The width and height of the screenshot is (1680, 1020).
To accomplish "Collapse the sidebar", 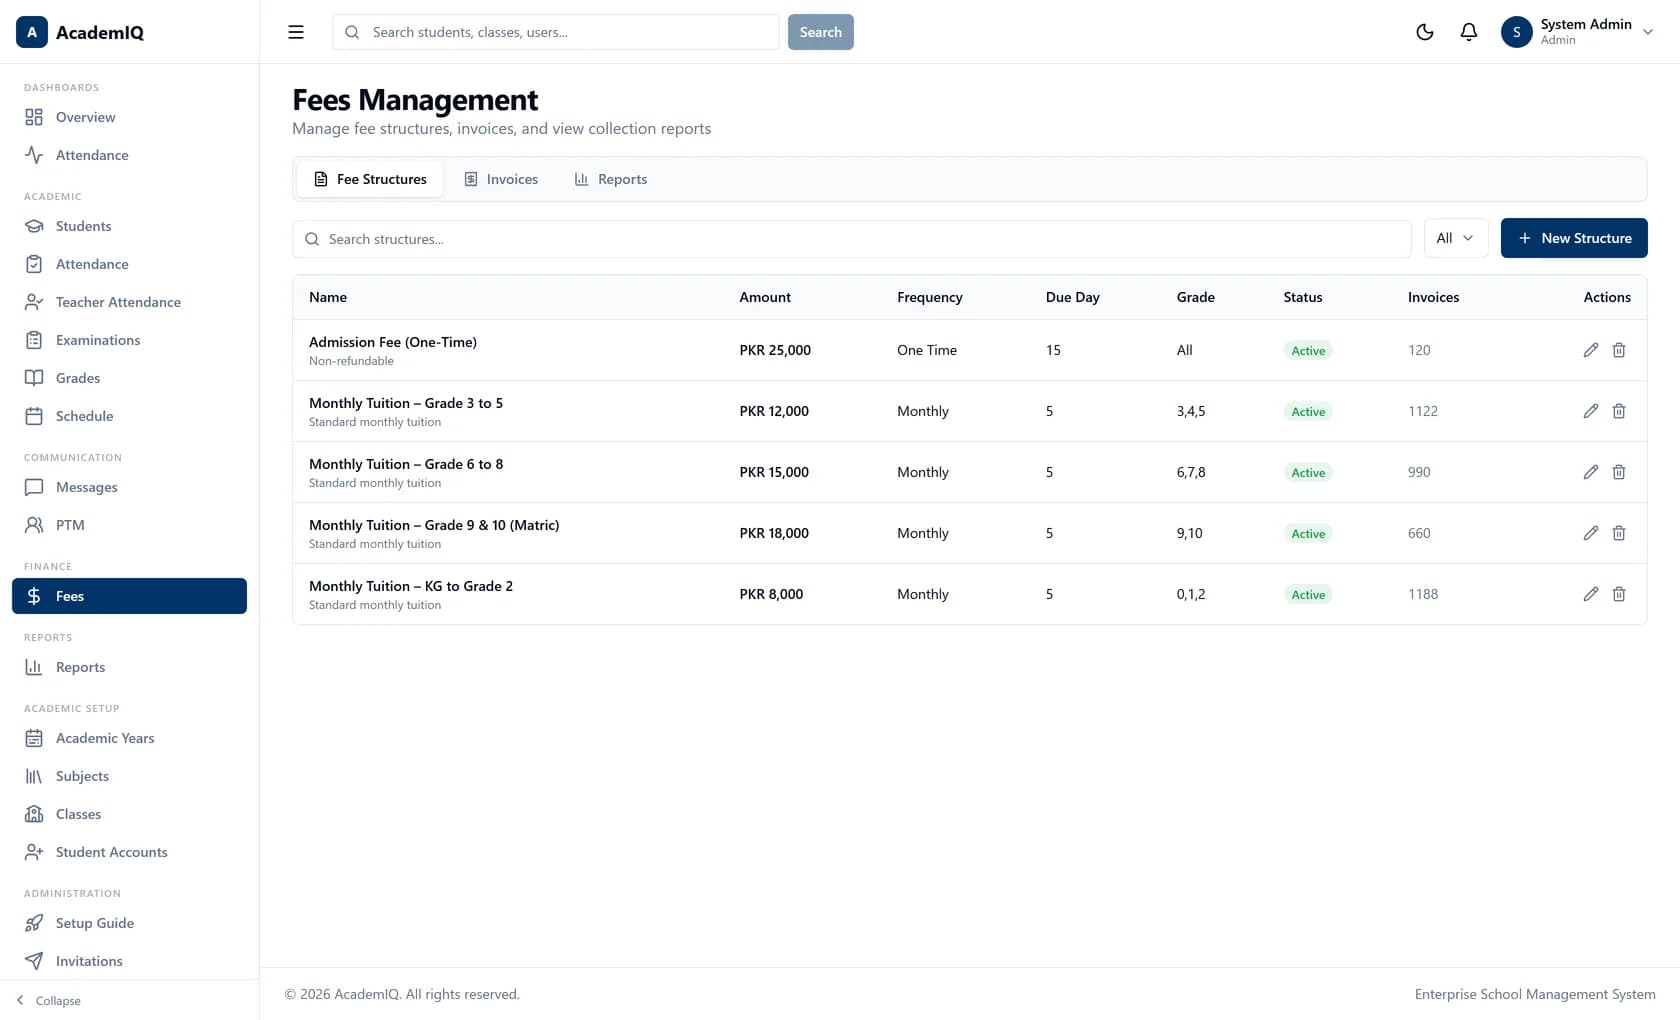I will (48, 1000).
